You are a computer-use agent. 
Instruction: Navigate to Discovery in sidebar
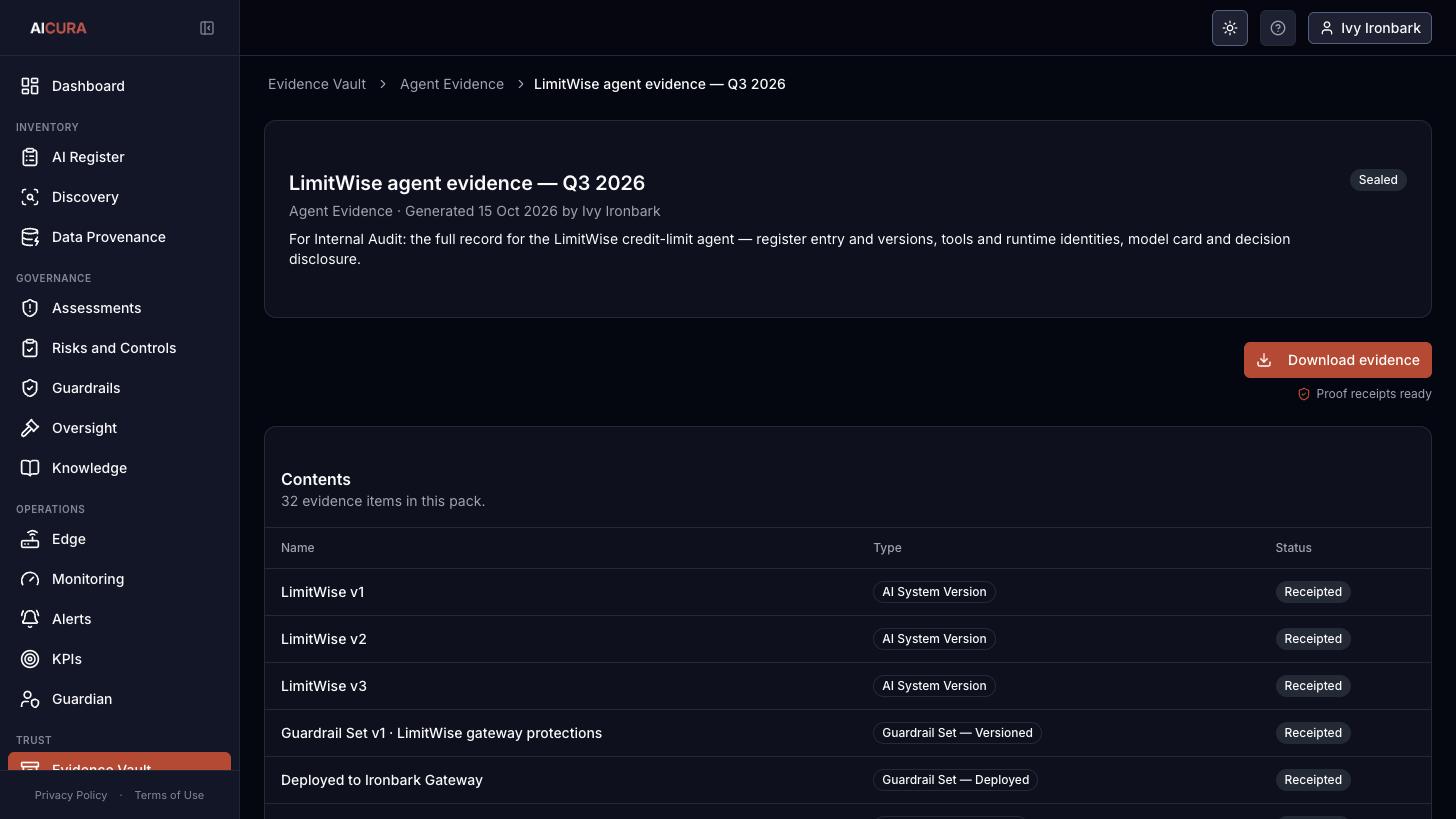119,197
